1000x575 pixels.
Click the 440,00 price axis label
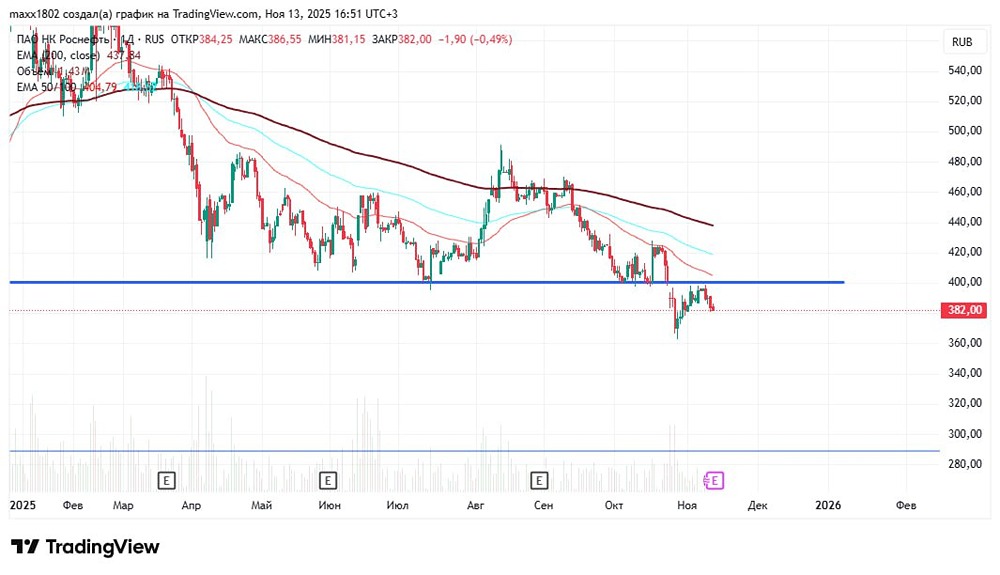[965, 221]
